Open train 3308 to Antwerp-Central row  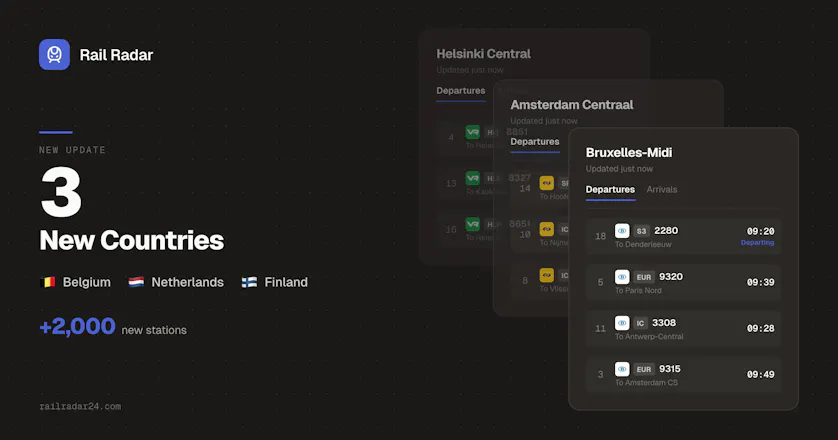click(684, 328)
